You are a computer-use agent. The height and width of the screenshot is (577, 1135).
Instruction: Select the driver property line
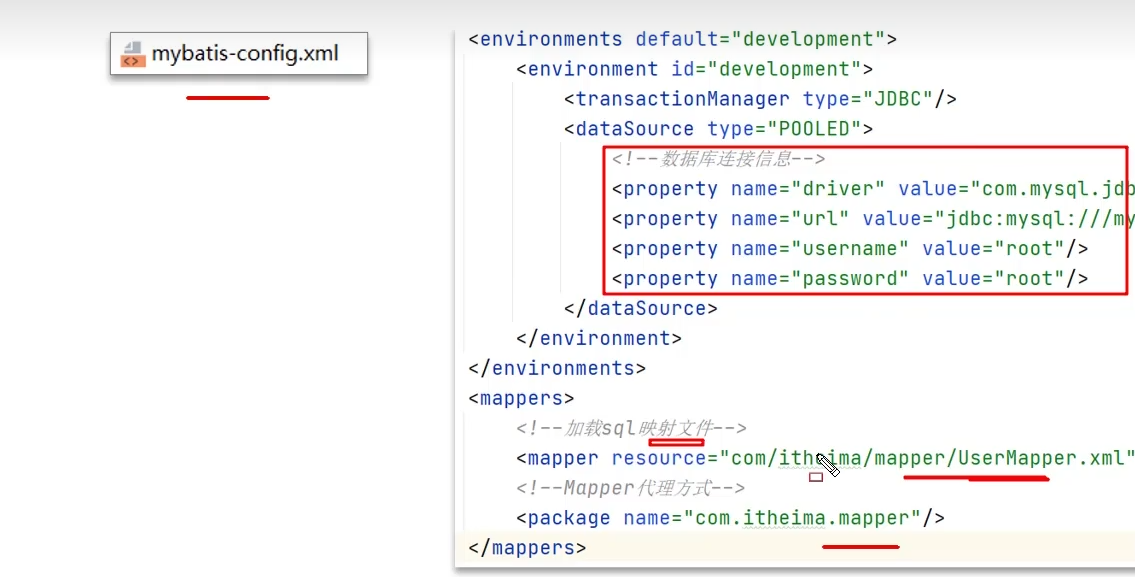pos(860,189)
